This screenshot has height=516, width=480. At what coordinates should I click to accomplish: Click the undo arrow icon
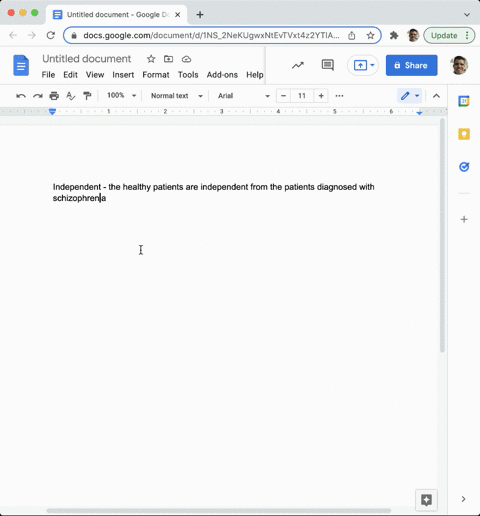[21, 96]
